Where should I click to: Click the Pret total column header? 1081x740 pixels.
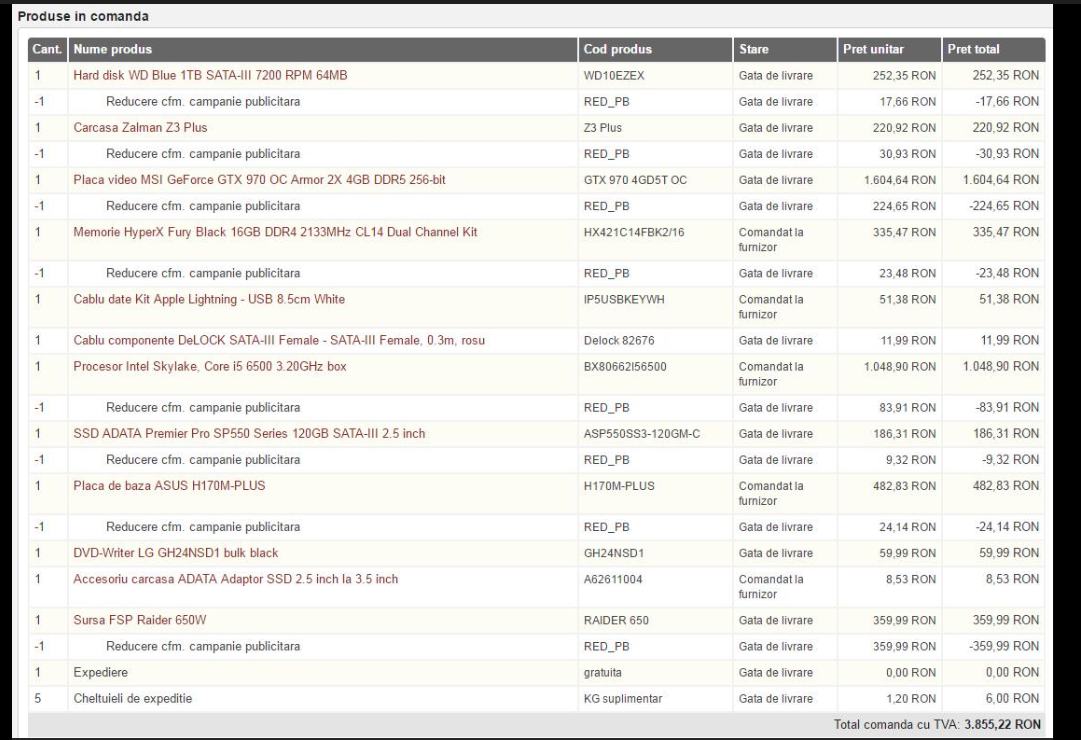[x=993, y=49]
